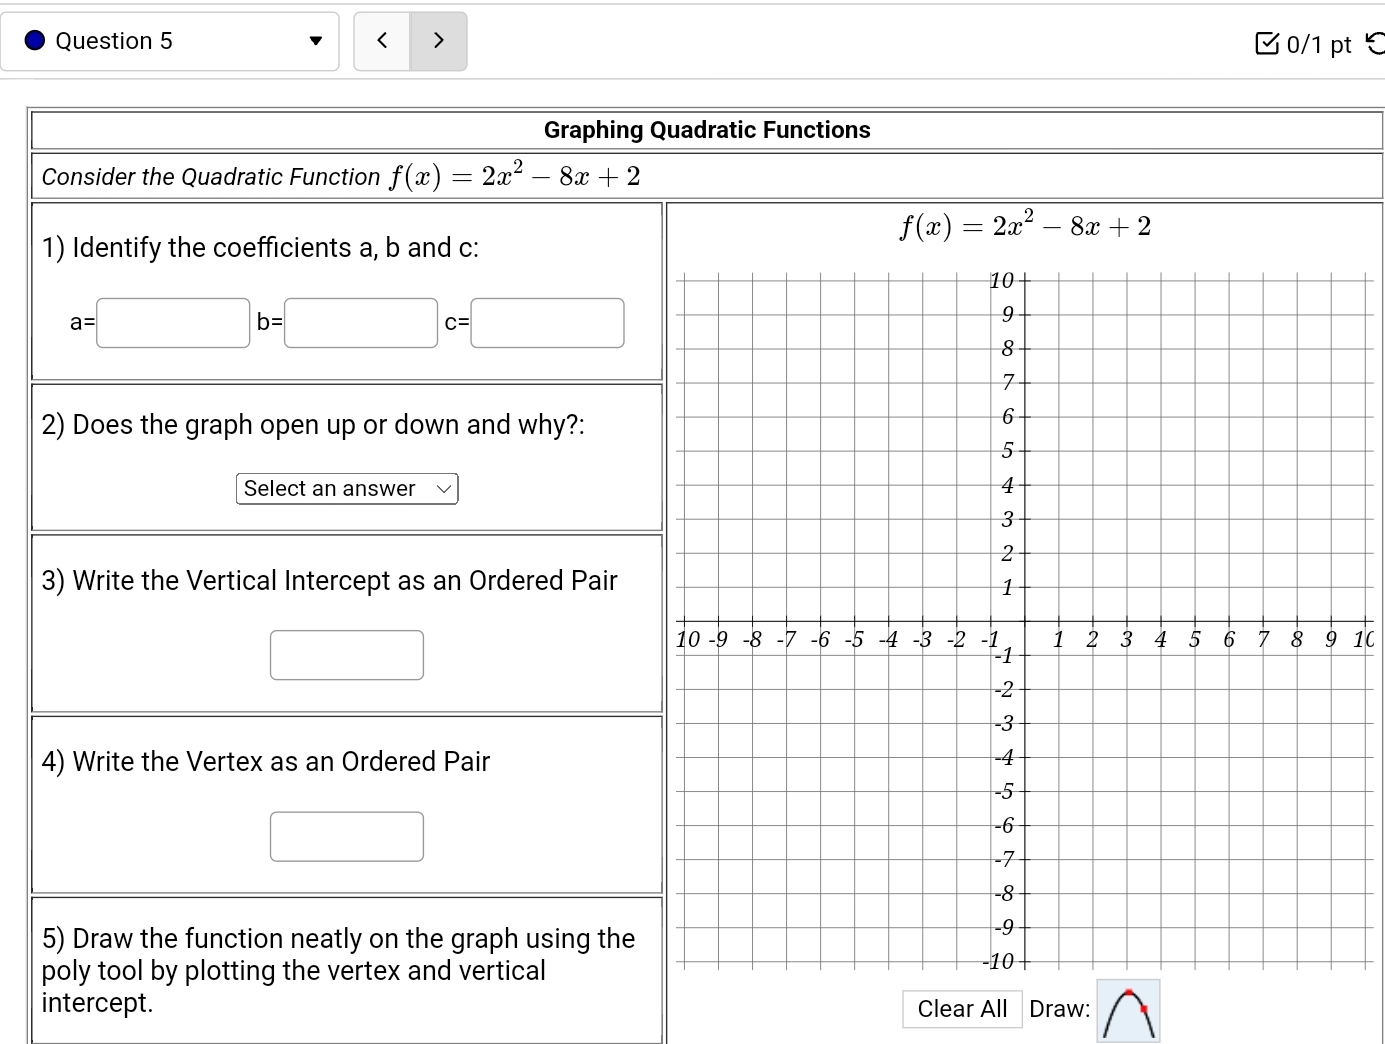1385x1044 pixels.
Task: Click the blue status dot beside Question 5
Action: [x=35, y=41]
